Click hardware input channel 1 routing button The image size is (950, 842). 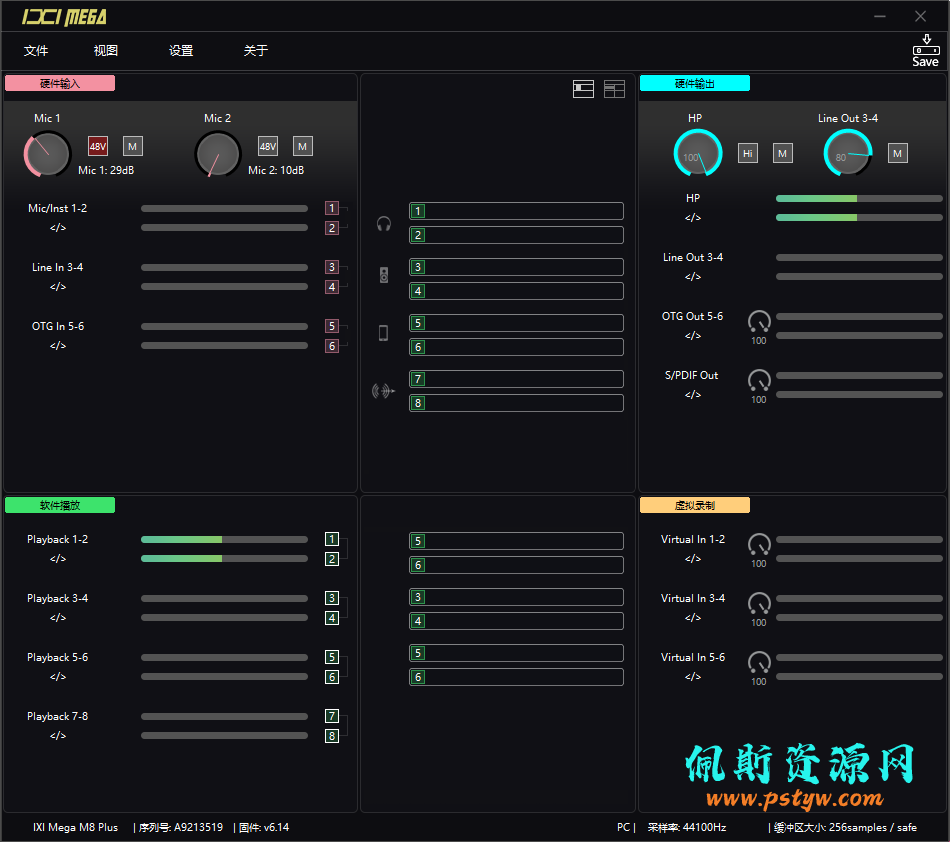pyautogui.click(x=332, y=208)
